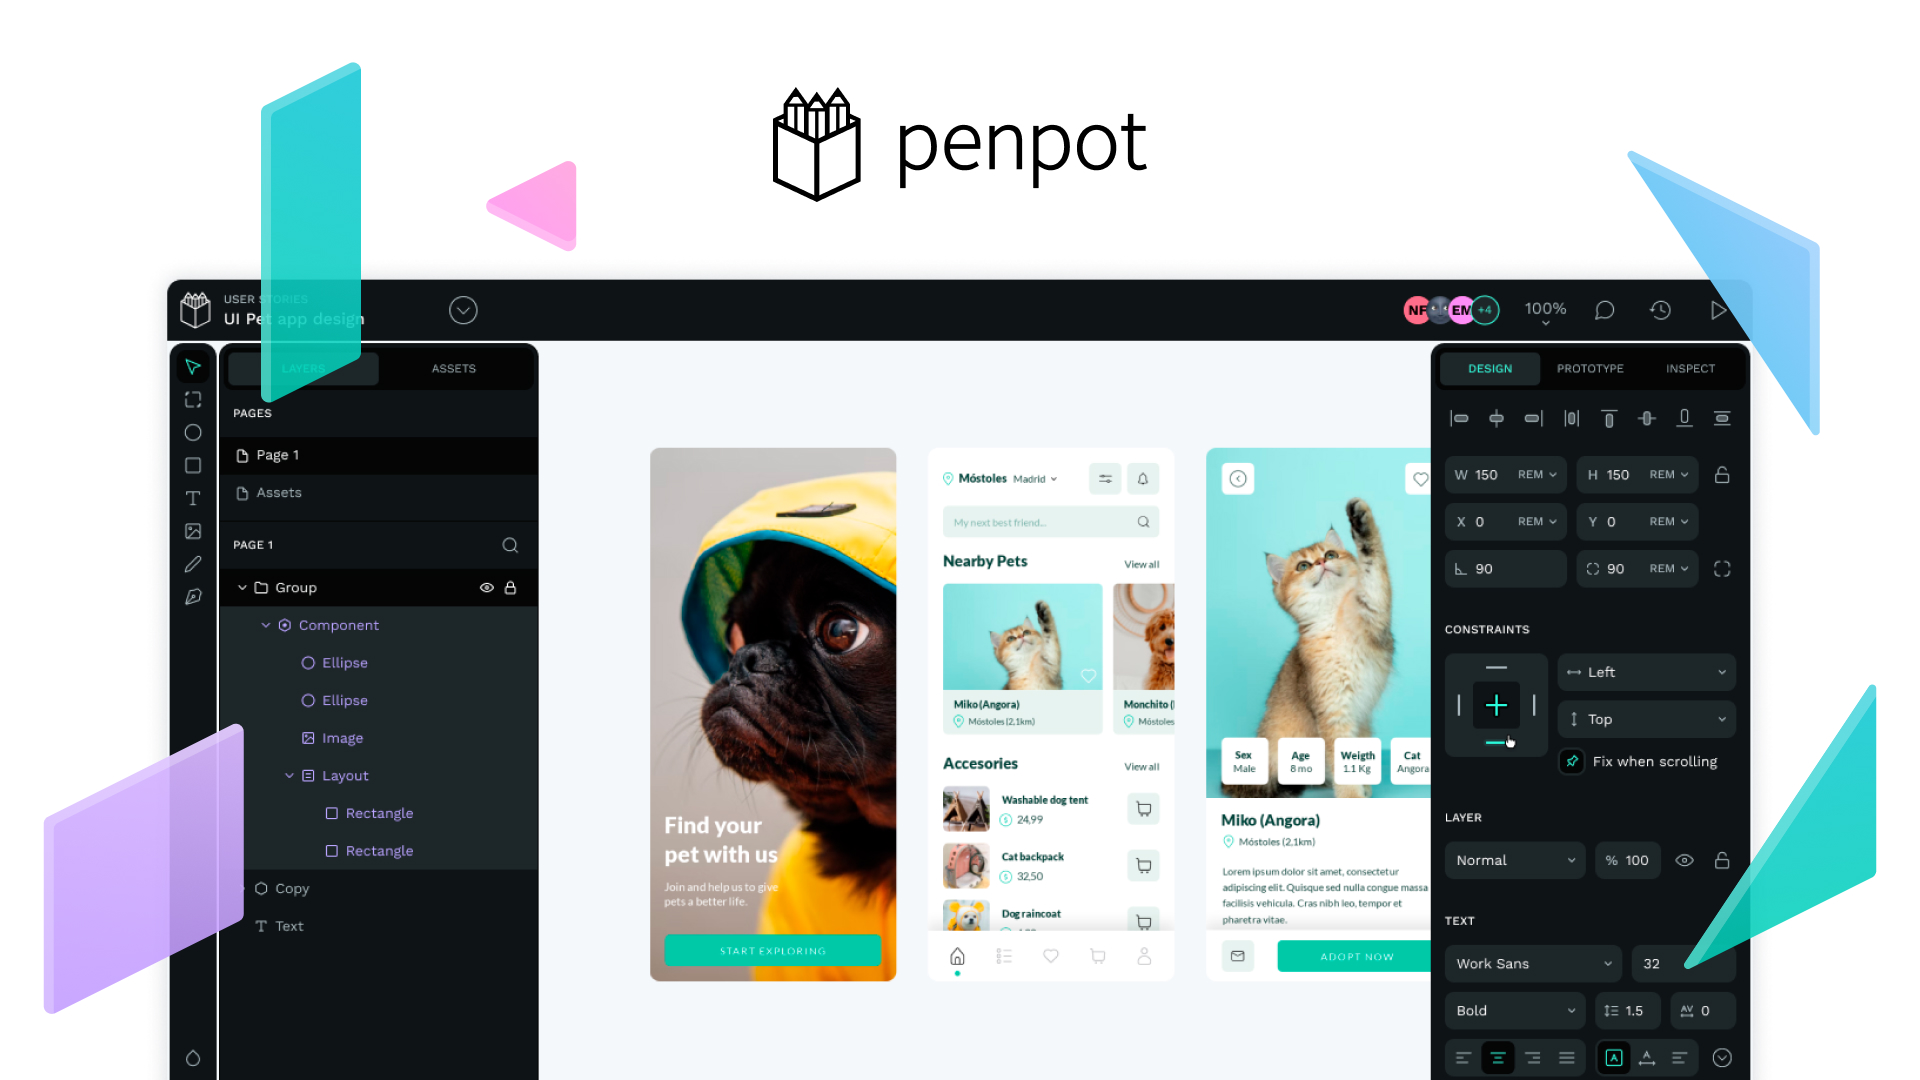This screenshot has height=1080, width=1920.
Task: Click the history/versions icon in header
Action: (1660, 309)
